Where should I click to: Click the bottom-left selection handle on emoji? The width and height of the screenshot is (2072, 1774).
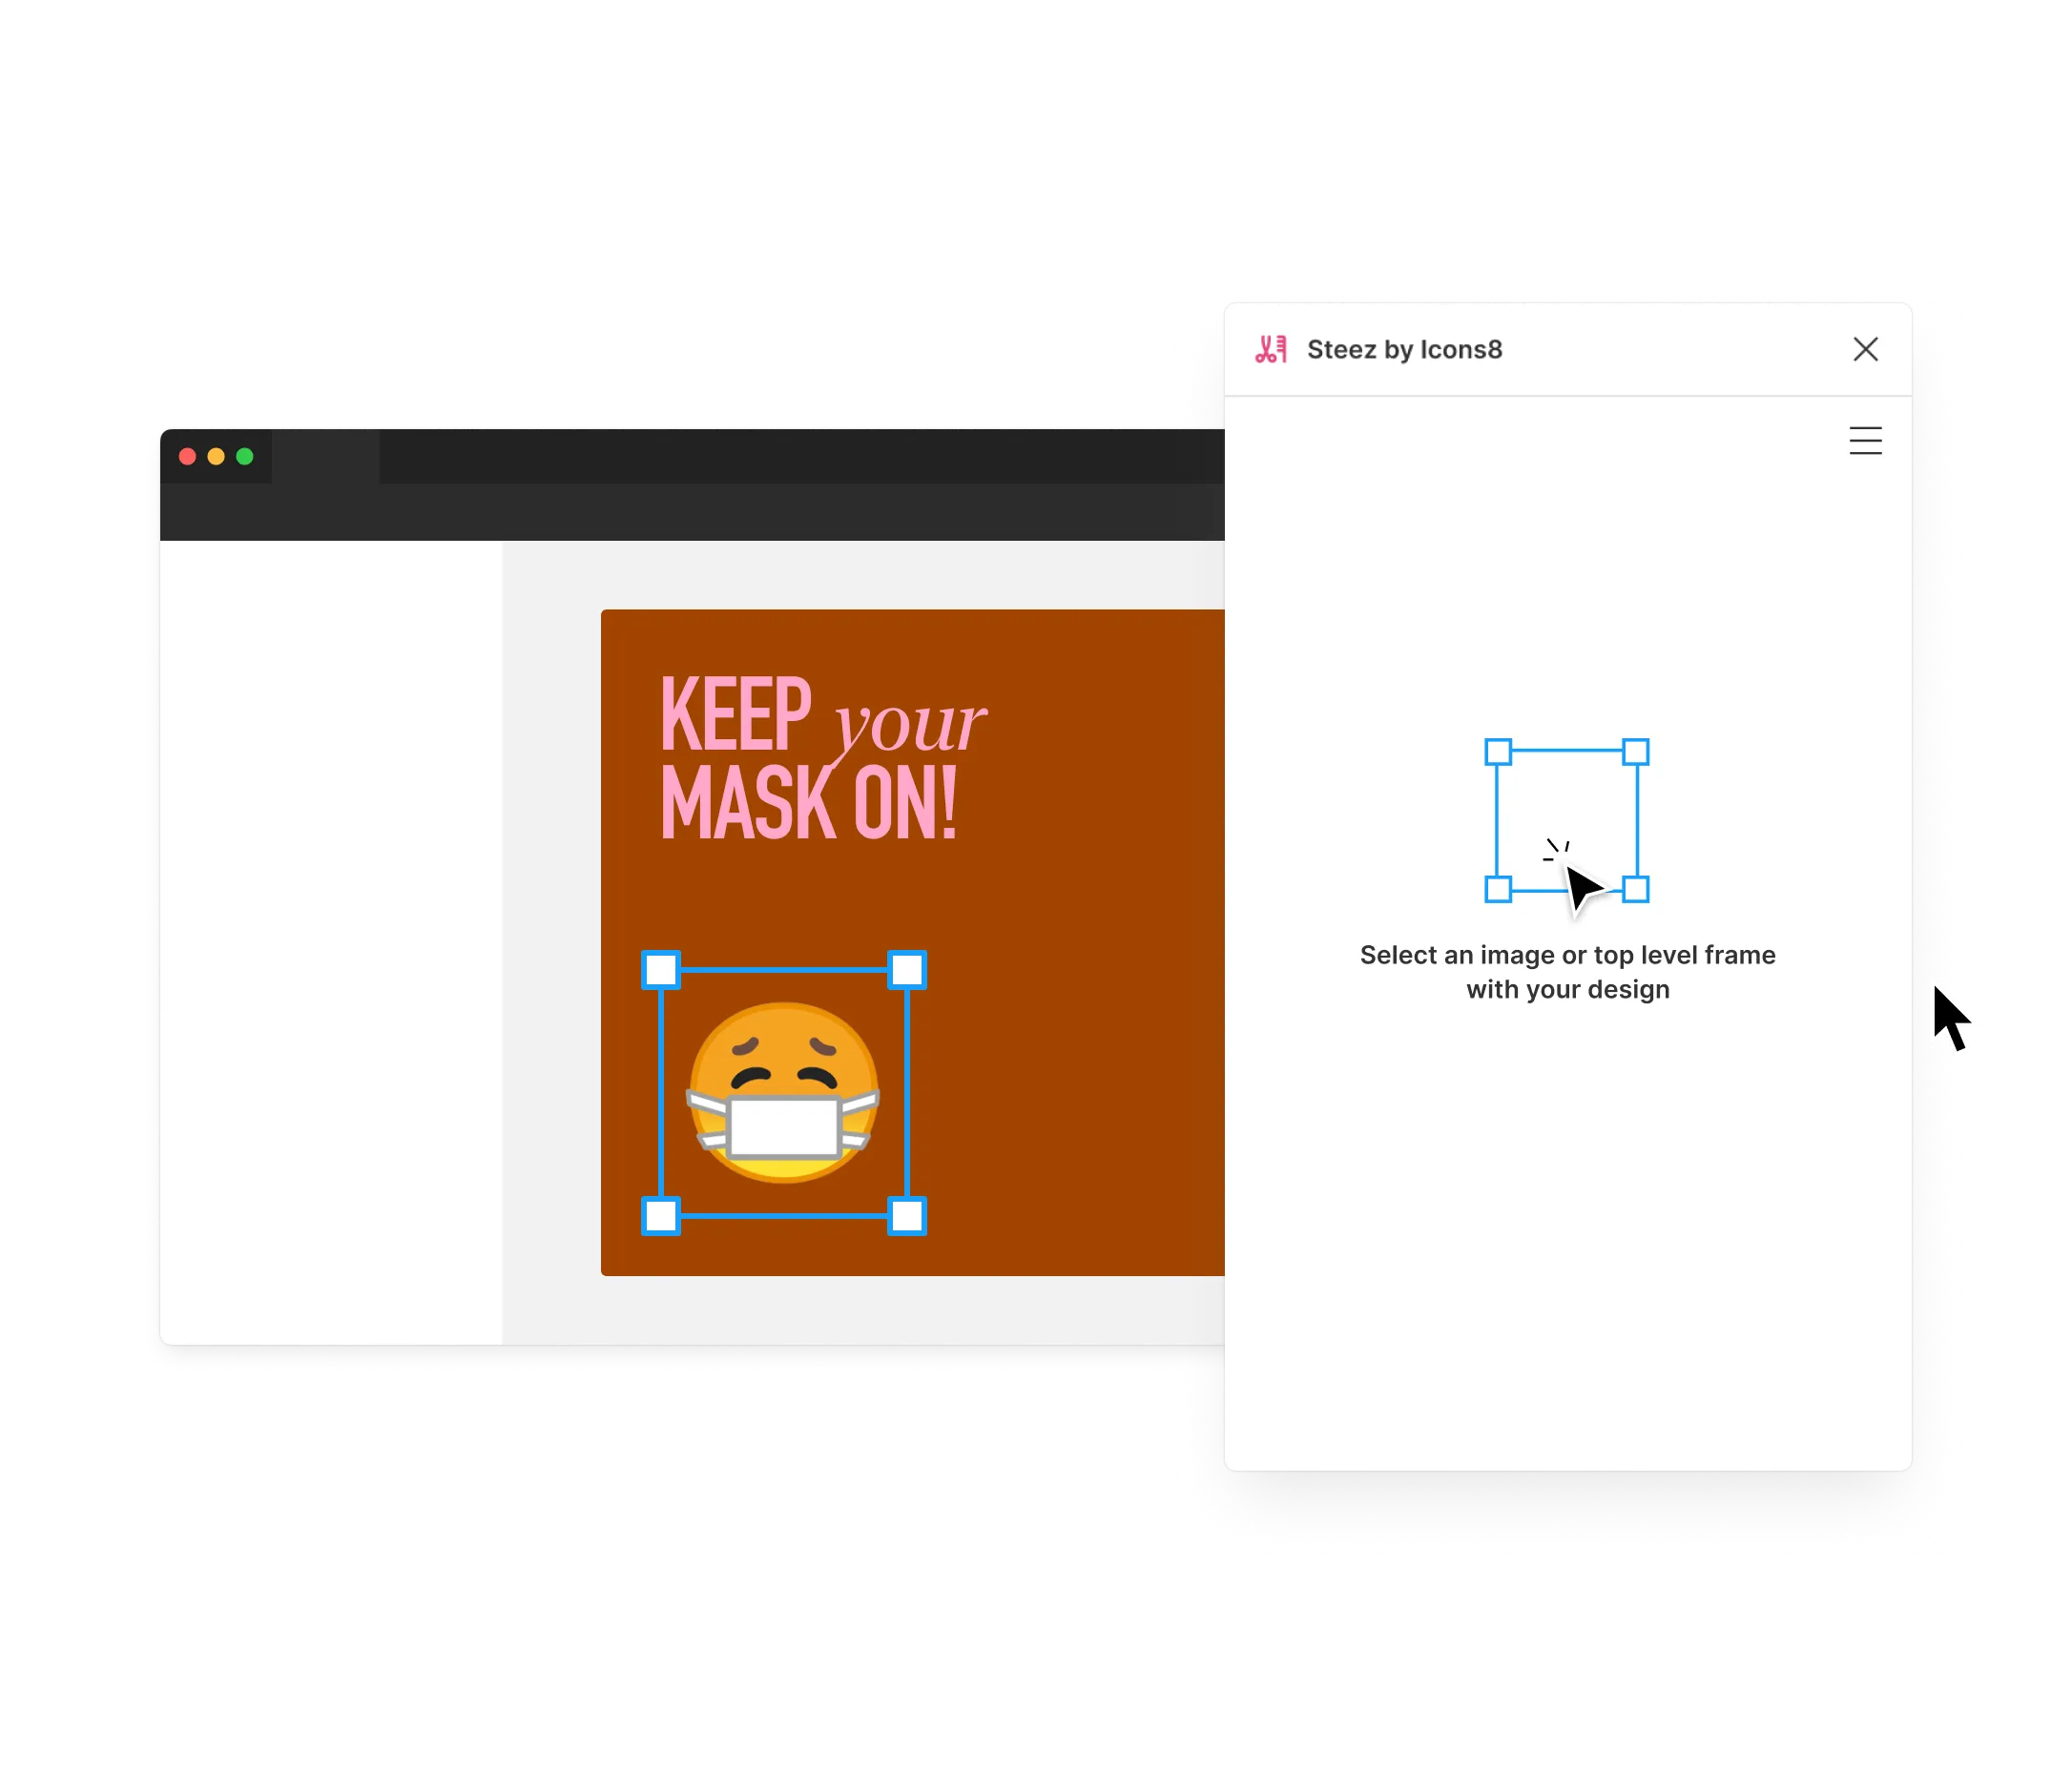click(661, 1216)
